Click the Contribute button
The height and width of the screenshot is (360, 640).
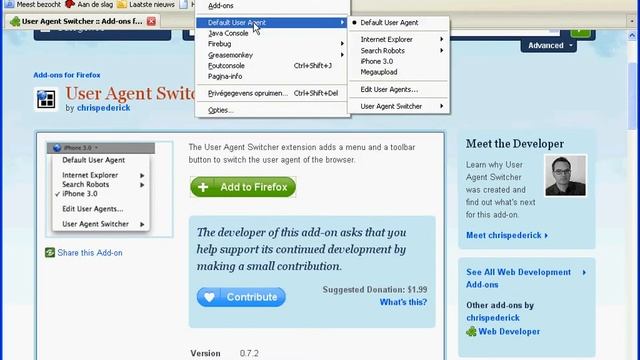[241, 297]
